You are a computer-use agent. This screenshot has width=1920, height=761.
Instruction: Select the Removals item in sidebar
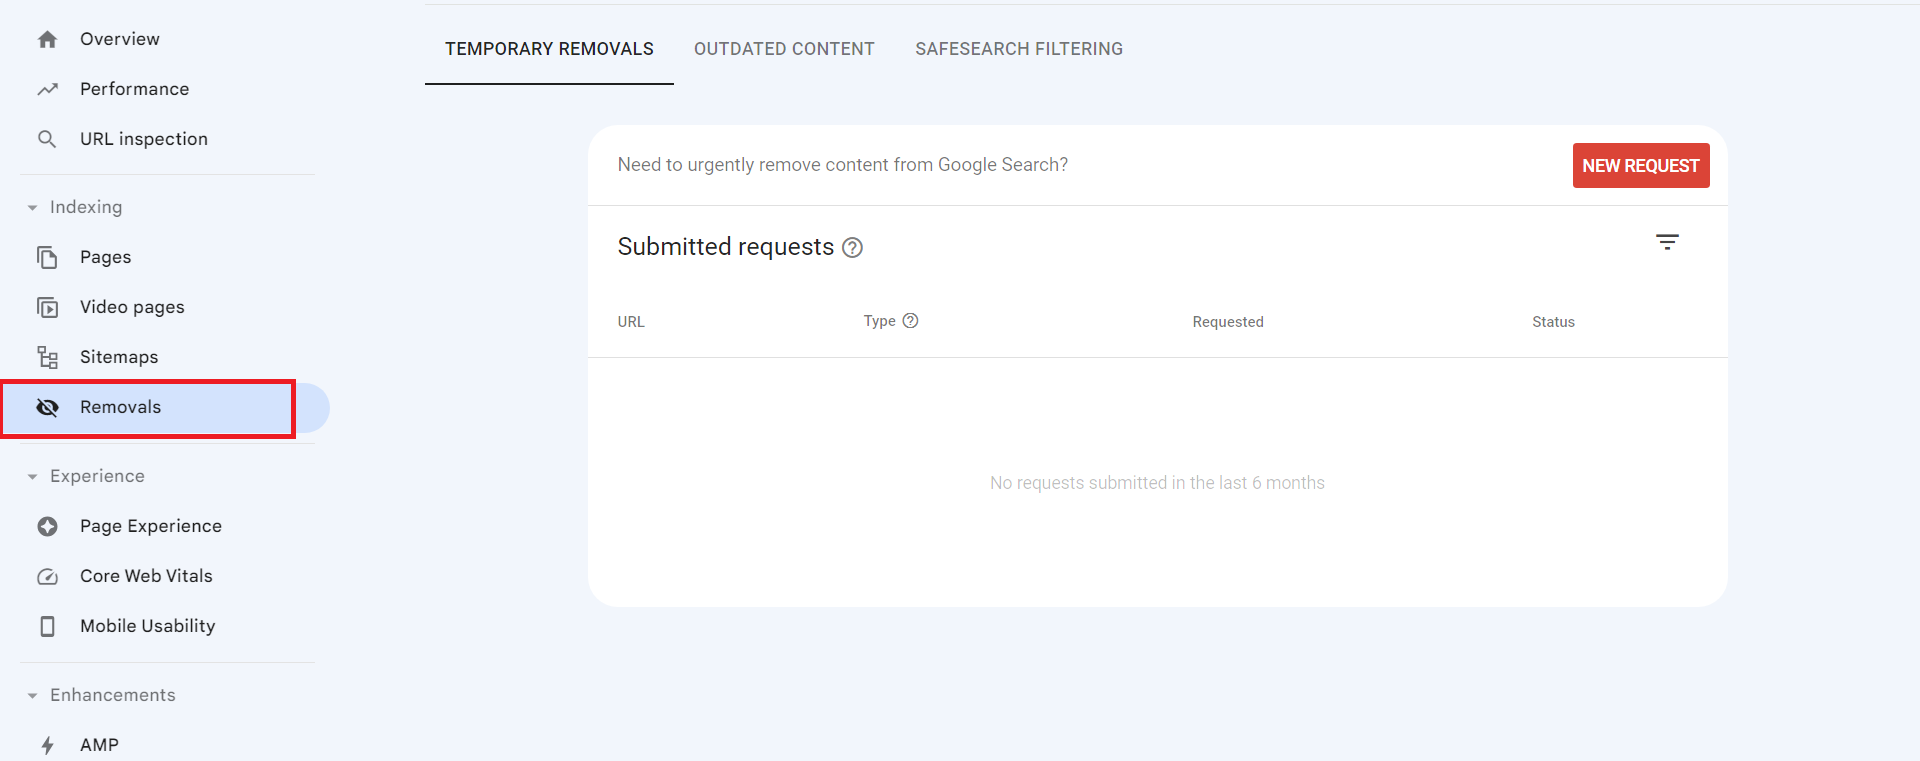[x=120, y=407]
